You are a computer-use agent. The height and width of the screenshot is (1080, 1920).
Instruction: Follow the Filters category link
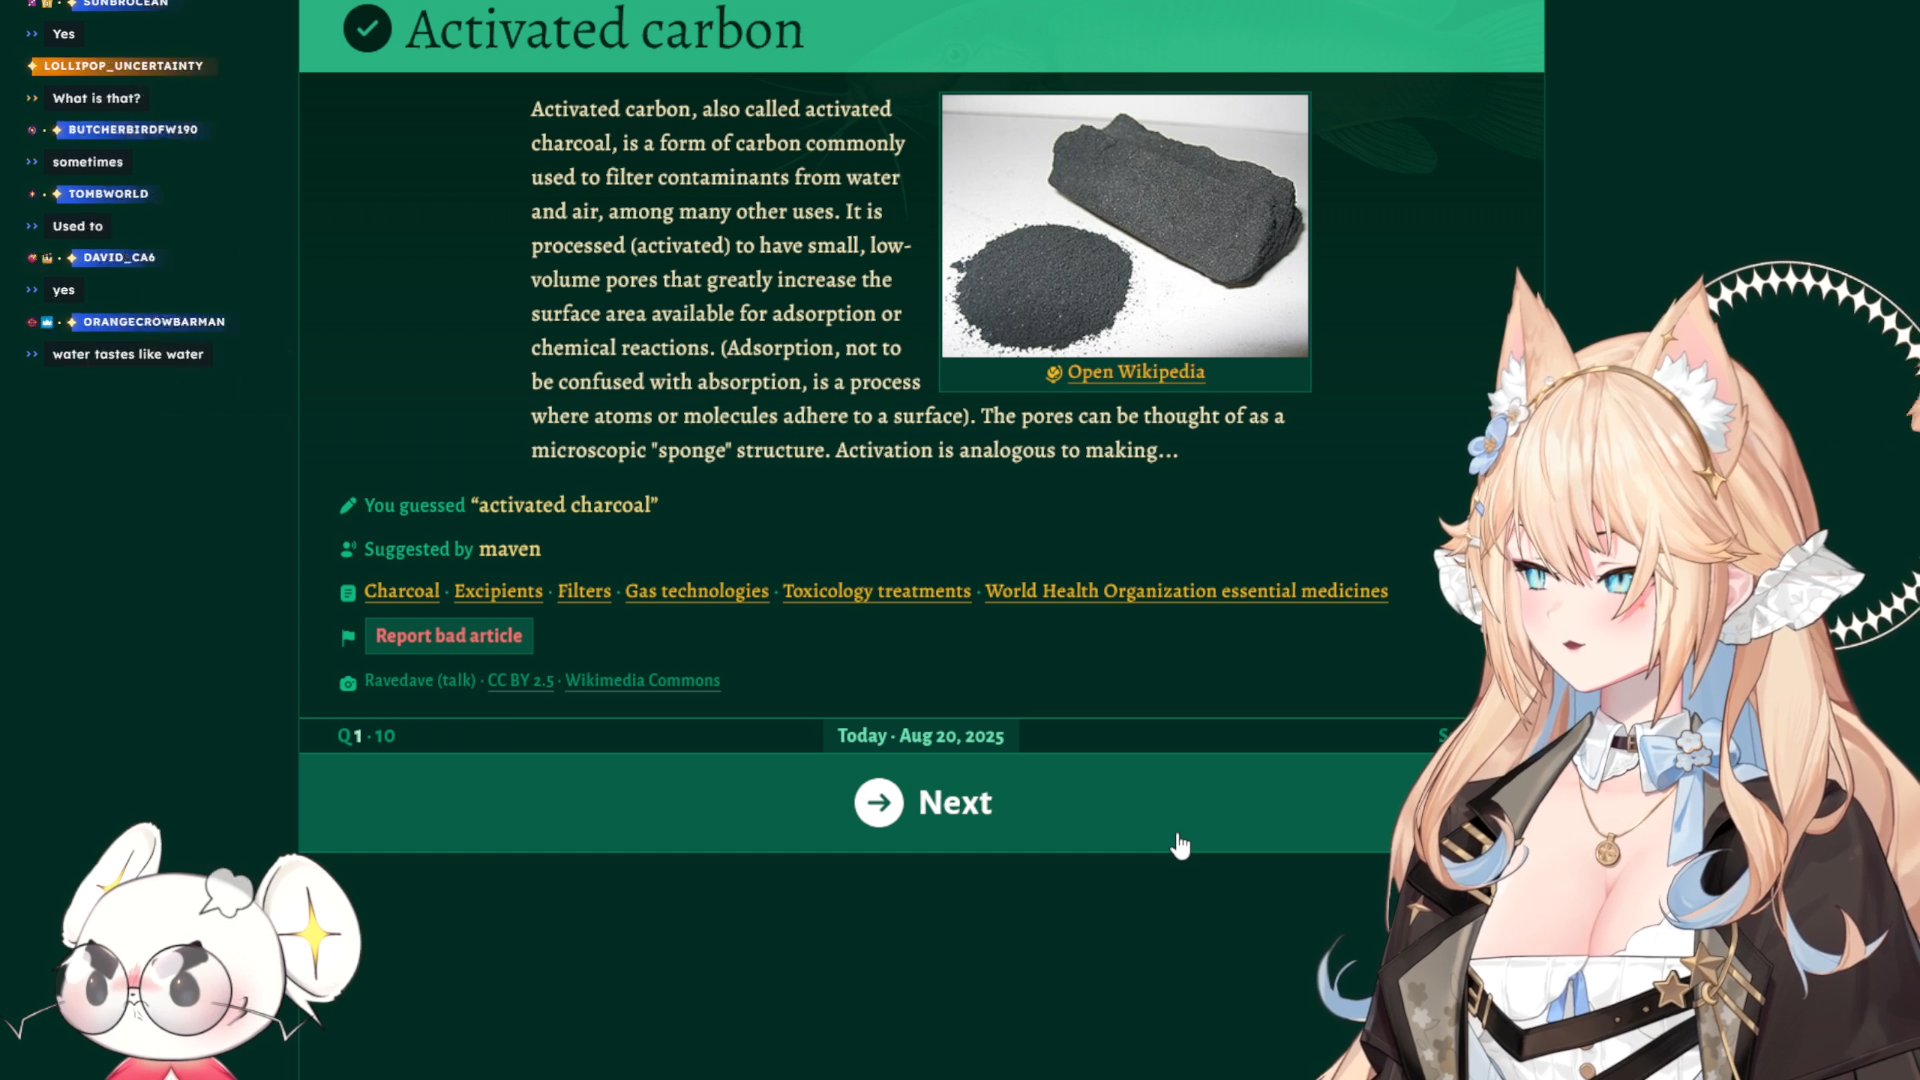[584, 591]
